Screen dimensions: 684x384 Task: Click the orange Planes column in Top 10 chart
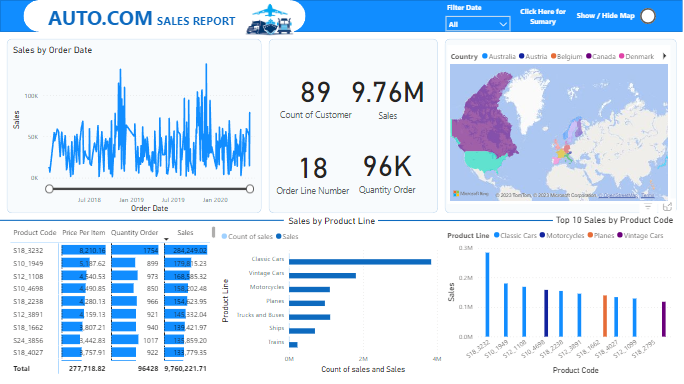pos(605,316)
